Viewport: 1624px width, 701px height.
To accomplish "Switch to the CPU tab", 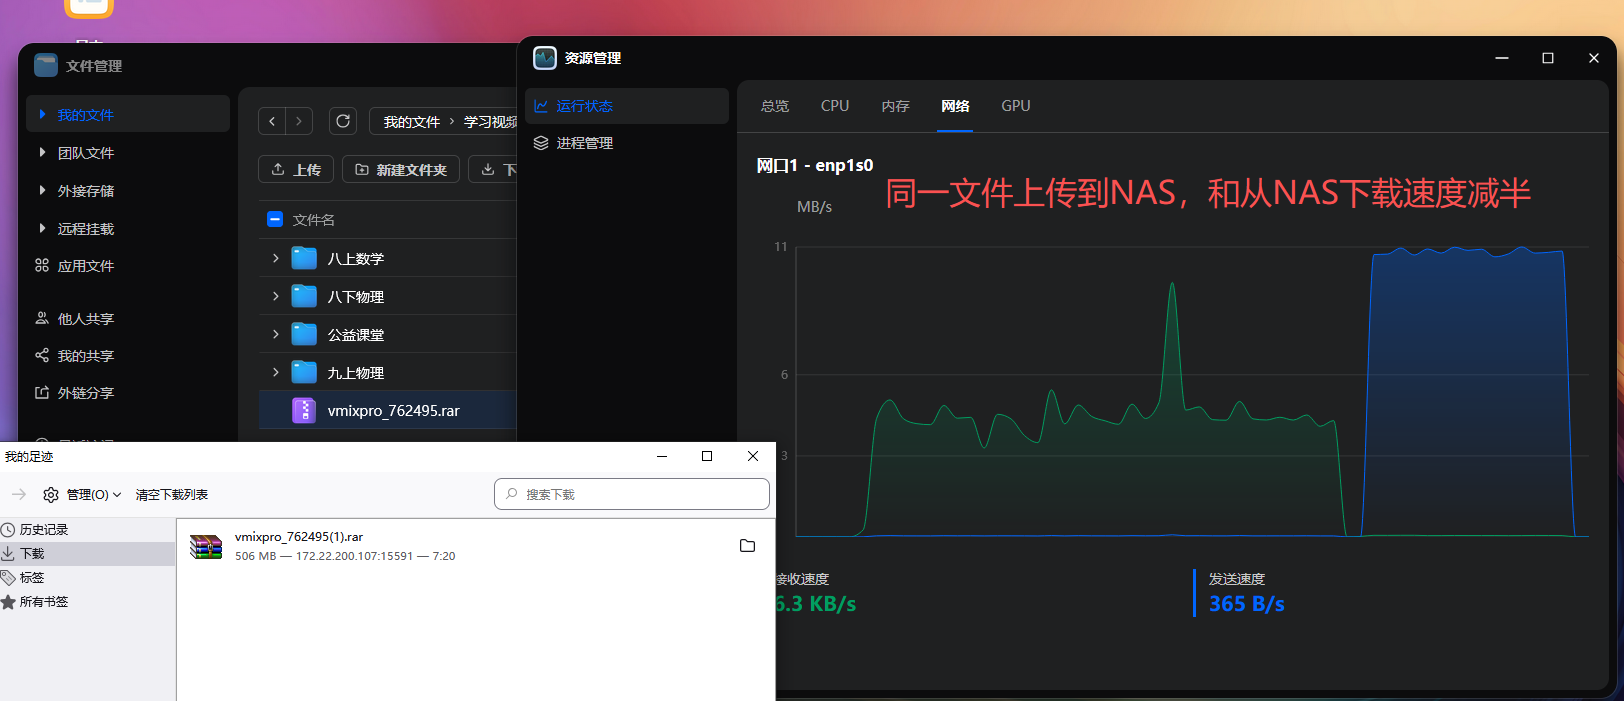I will pyautogui.click(x=835, y=106).
